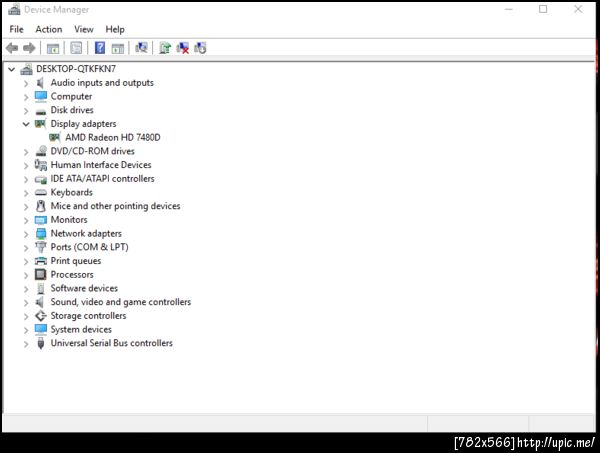Select Sound, video and game controllers label
600x453 pixels.
point(121,302)
